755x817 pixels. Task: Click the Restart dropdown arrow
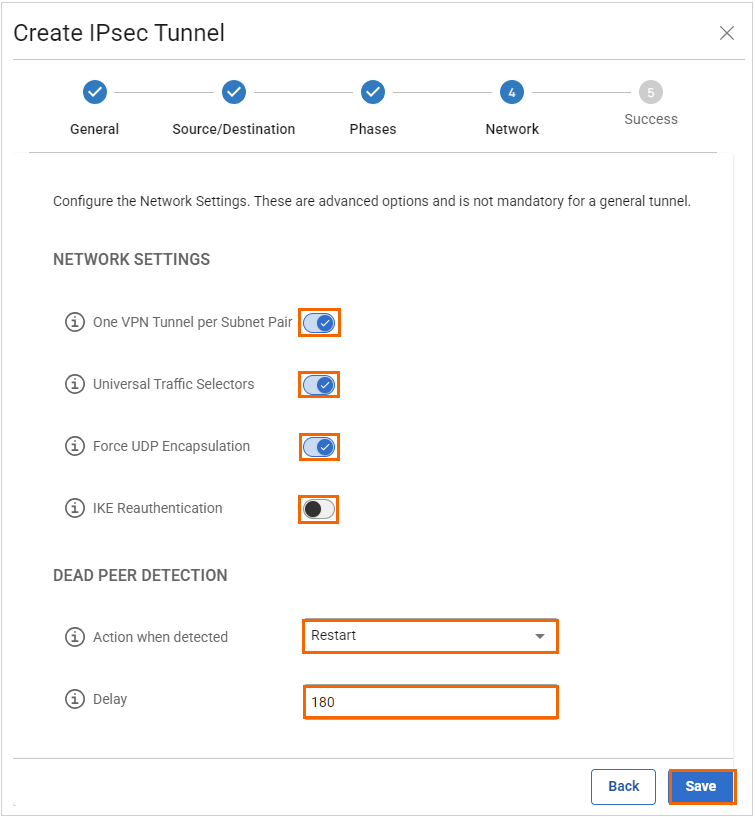[540, 636]
